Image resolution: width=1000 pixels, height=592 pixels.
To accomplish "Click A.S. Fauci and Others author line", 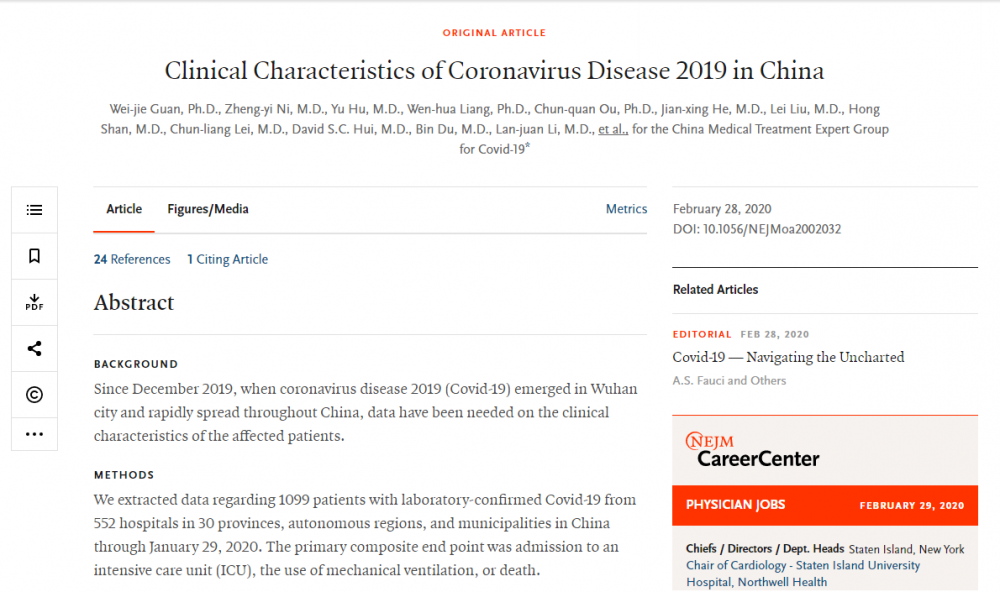I will tap(729, 381).
